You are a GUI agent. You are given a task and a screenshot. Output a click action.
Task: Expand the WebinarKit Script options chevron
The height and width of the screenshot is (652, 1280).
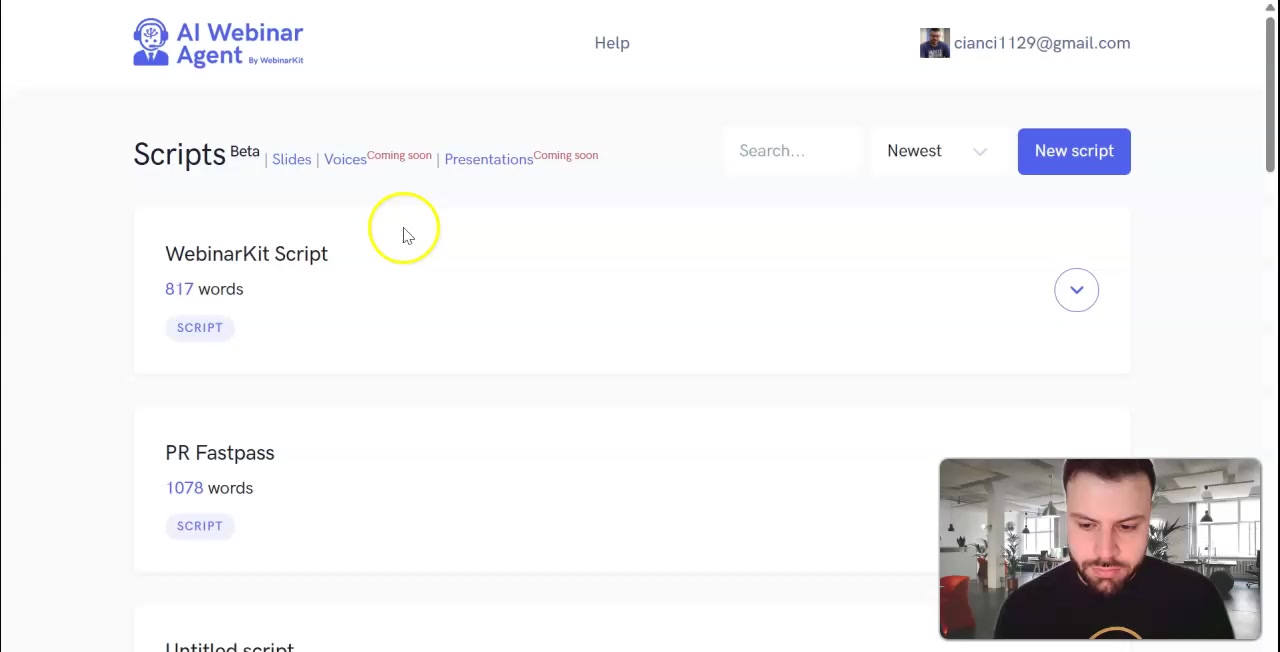pyautogui.click(x=1076, y=290)
